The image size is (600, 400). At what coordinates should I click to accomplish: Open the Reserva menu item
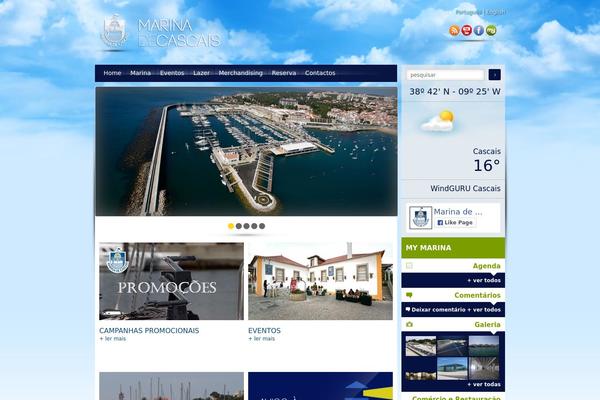284,73
